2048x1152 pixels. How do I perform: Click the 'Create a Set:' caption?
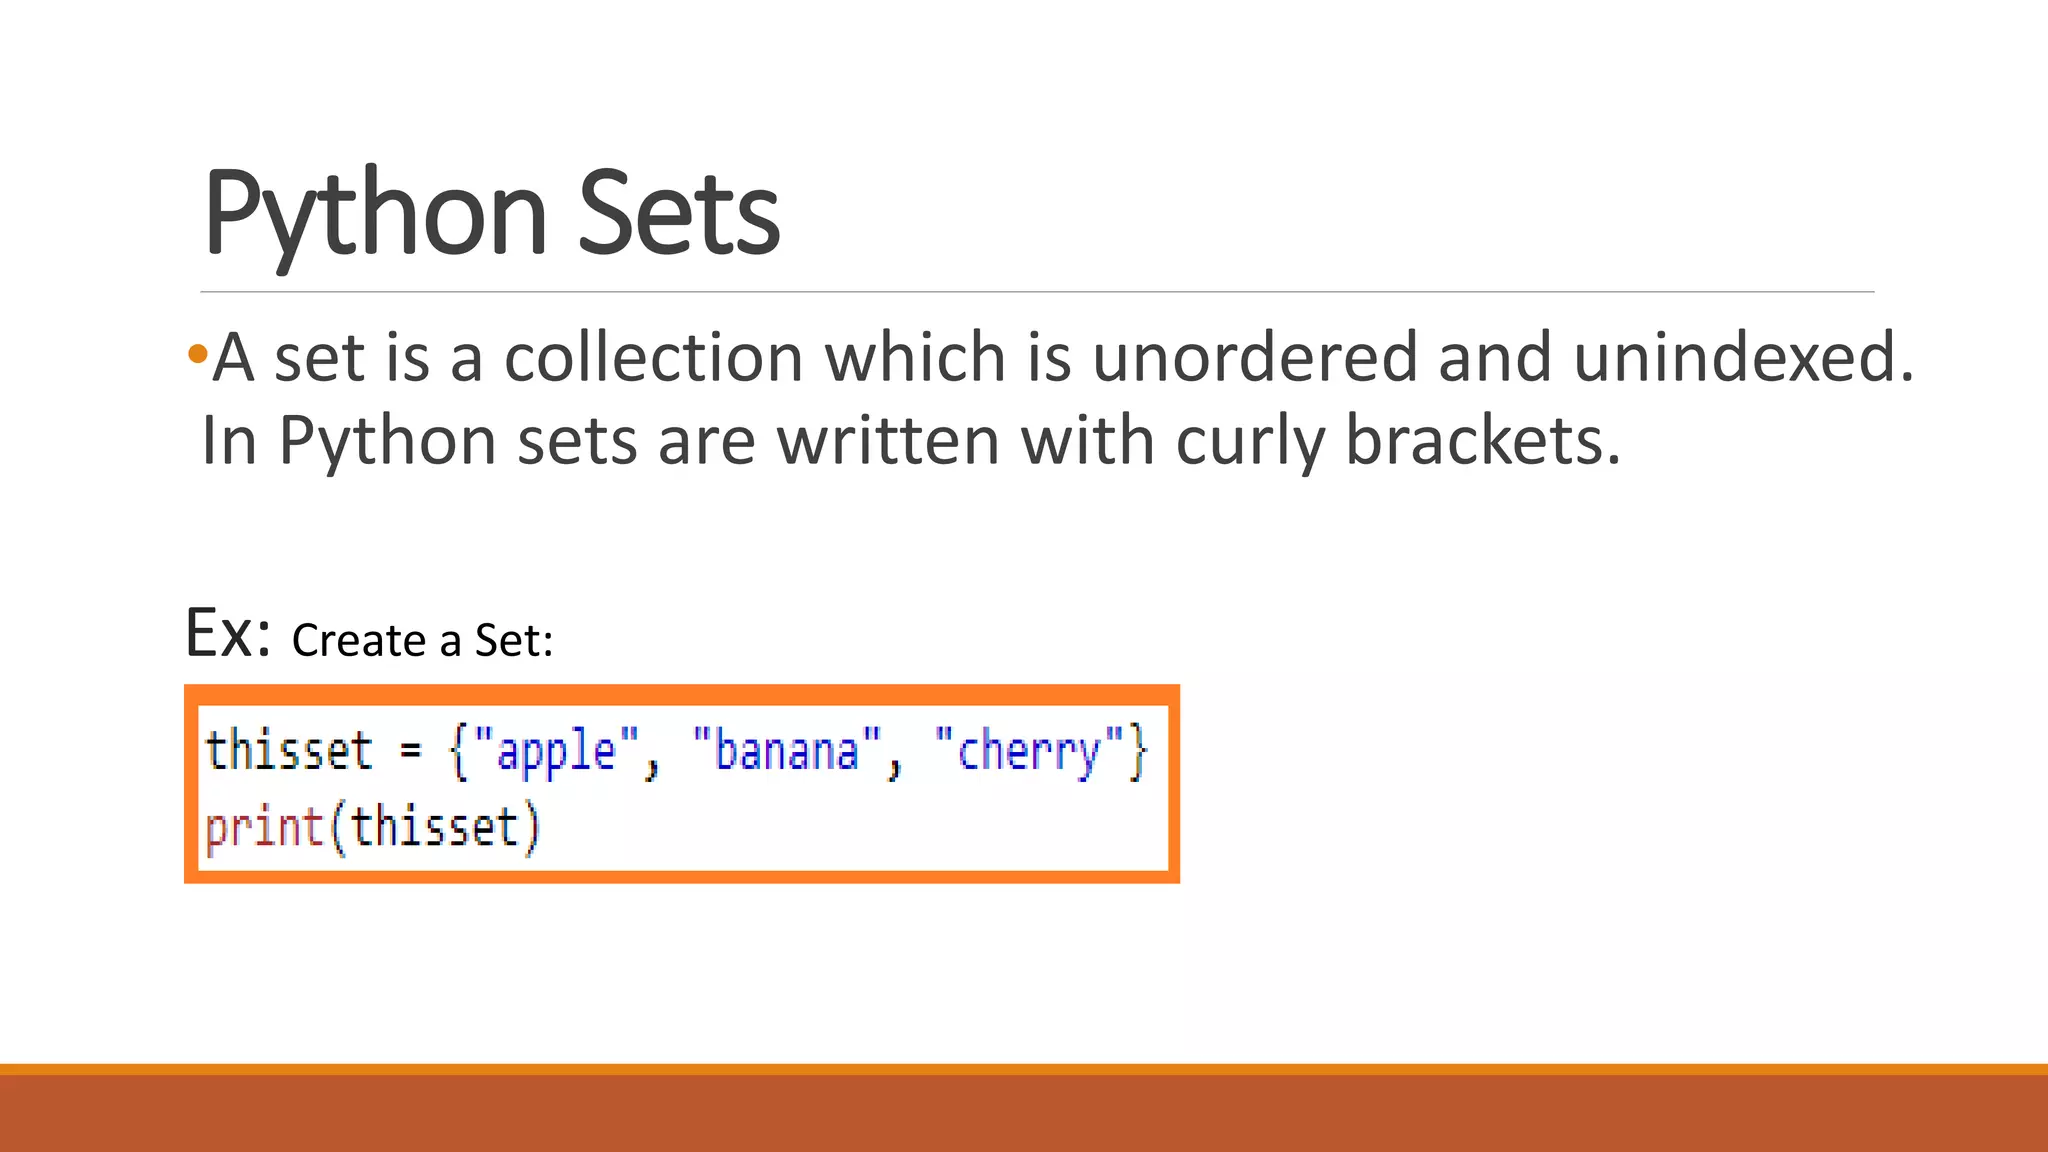(x=422, y=641)
